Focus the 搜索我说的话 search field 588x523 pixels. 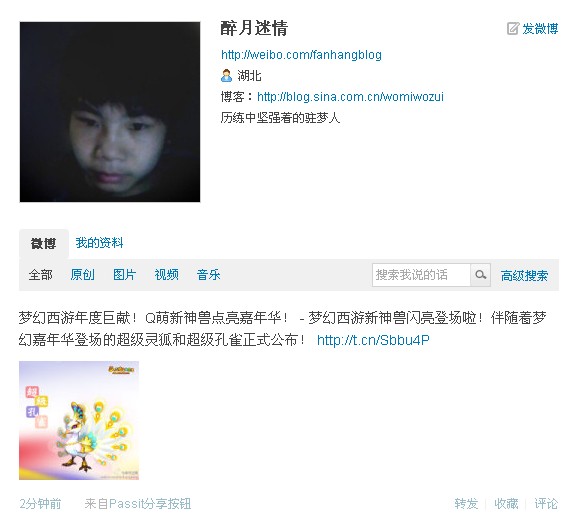tap(421, 275)
